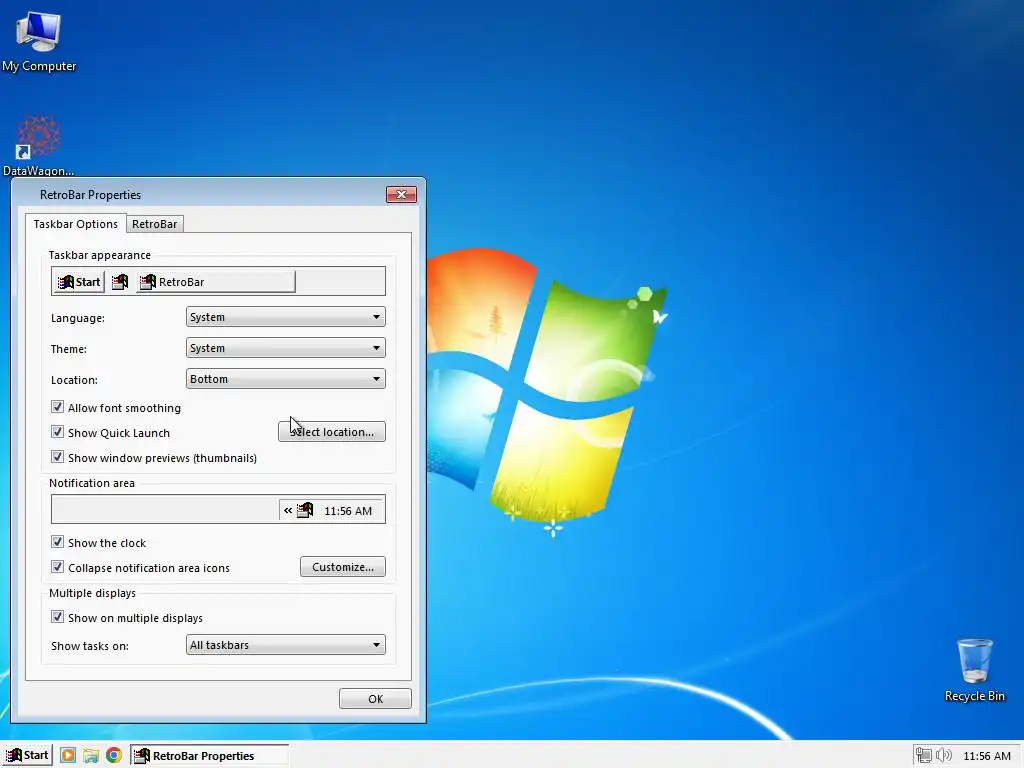This screenshot has height=768, width=1024.
Task: Open the Language dropdown
Action: (285, 317)
